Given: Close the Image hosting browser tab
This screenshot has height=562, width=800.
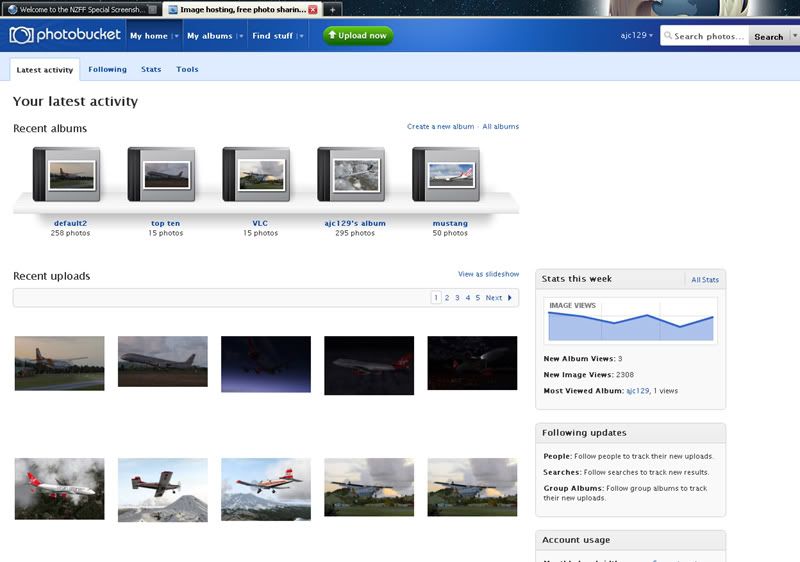Looking at the screenshot, I should coord(313,9).
